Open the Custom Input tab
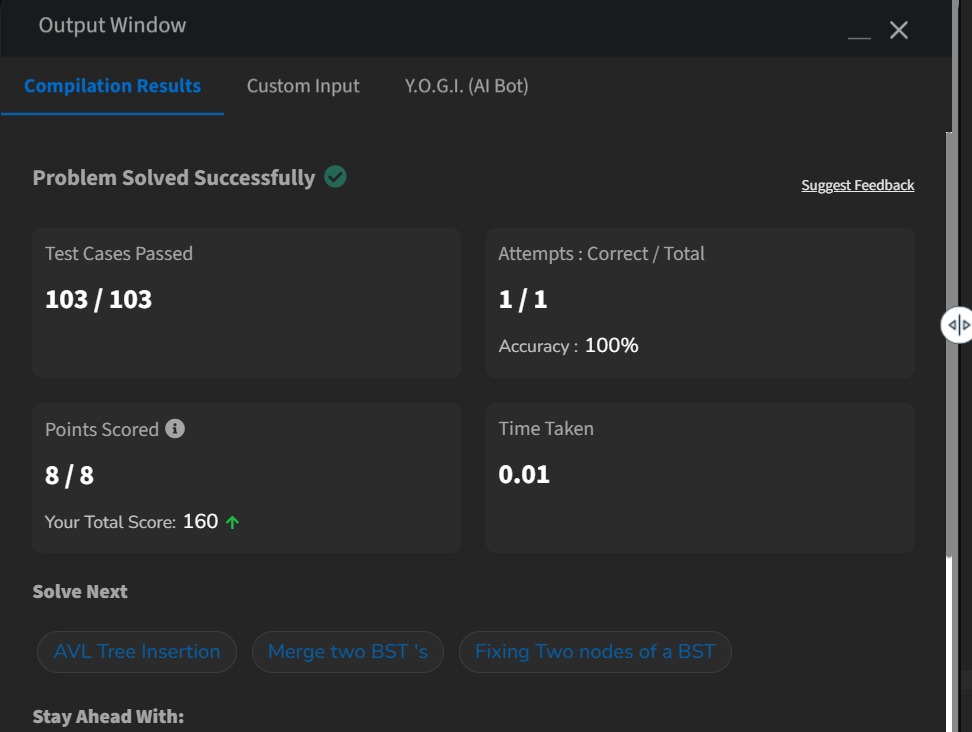Viewport: 972px width, 732px height. click(303, 86)
